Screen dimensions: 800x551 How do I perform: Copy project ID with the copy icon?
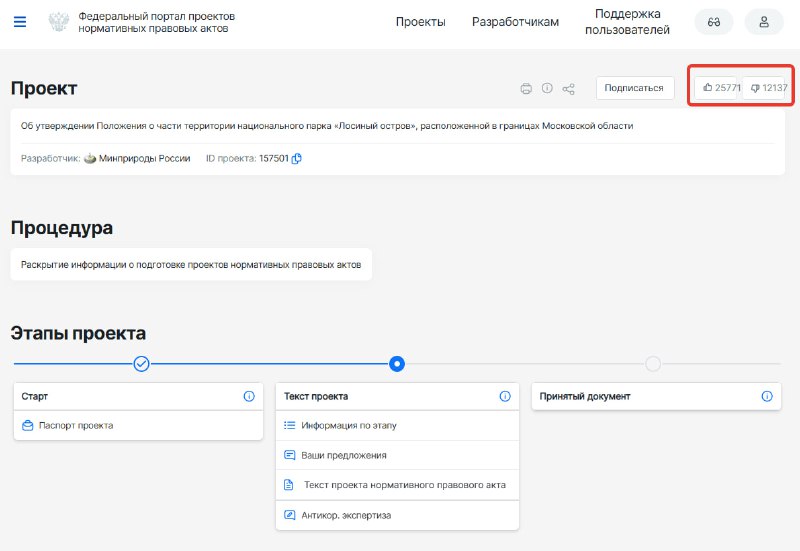coord(296,159)
